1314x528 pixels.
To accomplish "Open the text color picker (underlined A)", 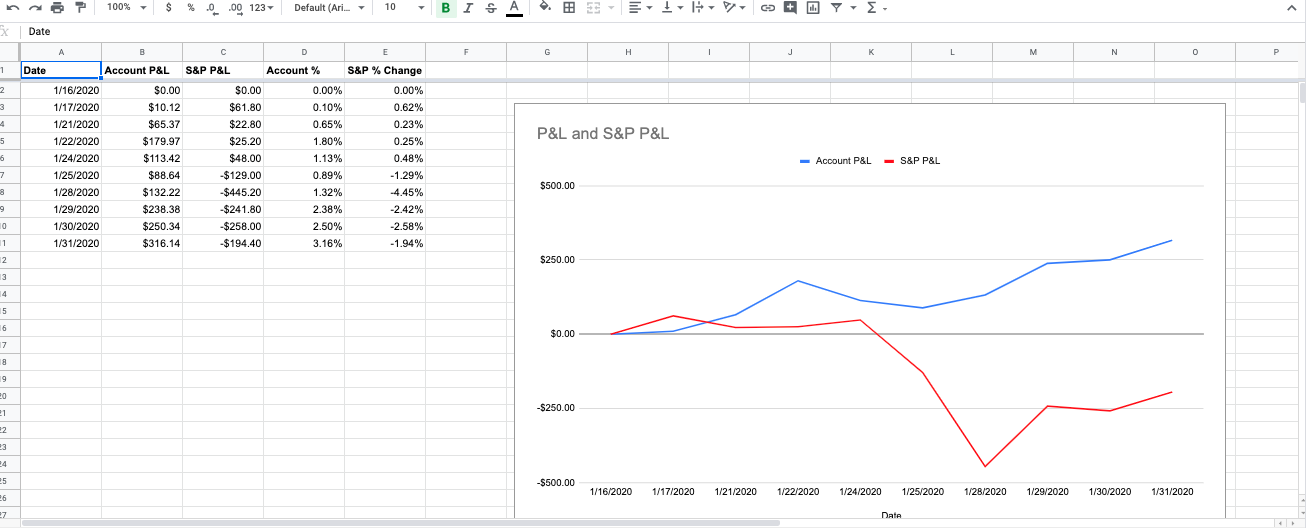I will click(513, 8).
